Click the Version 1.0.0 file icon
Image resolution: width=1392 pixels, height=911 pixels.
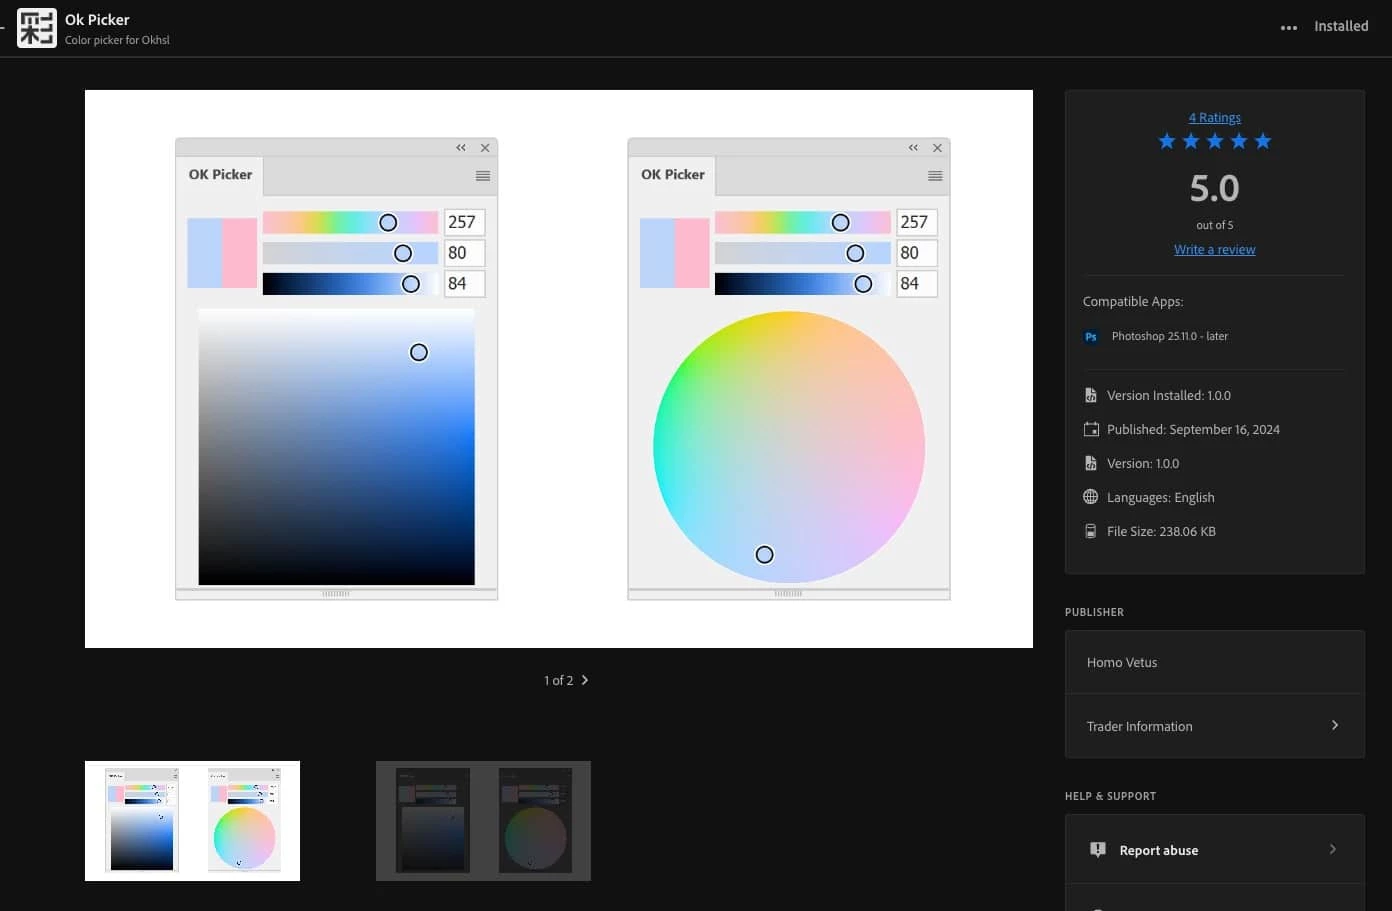pos(1091,463)
